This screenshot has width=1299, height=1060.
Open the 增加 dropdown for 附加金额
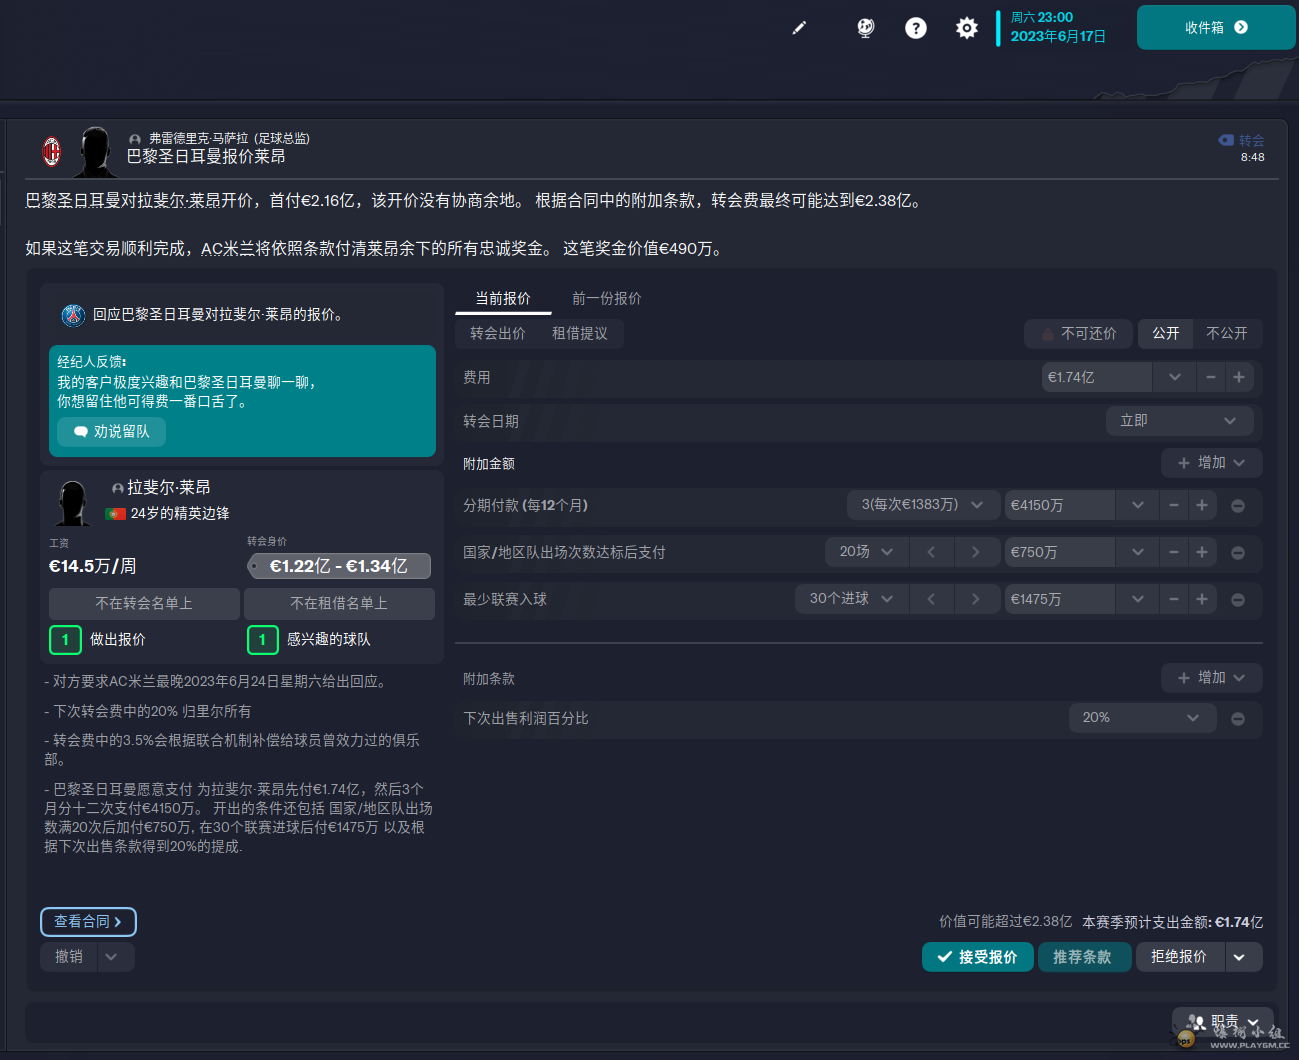1211,463
